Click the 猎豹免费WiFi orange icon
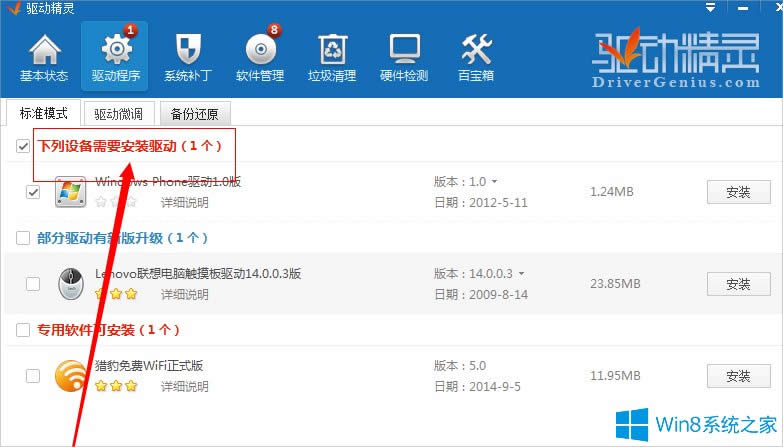Viewport: 783px width, 447px height. 70,376
